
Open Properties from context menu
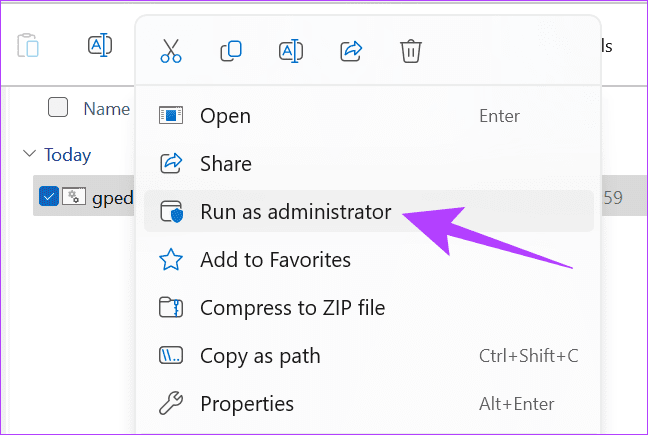click(247, 404)
